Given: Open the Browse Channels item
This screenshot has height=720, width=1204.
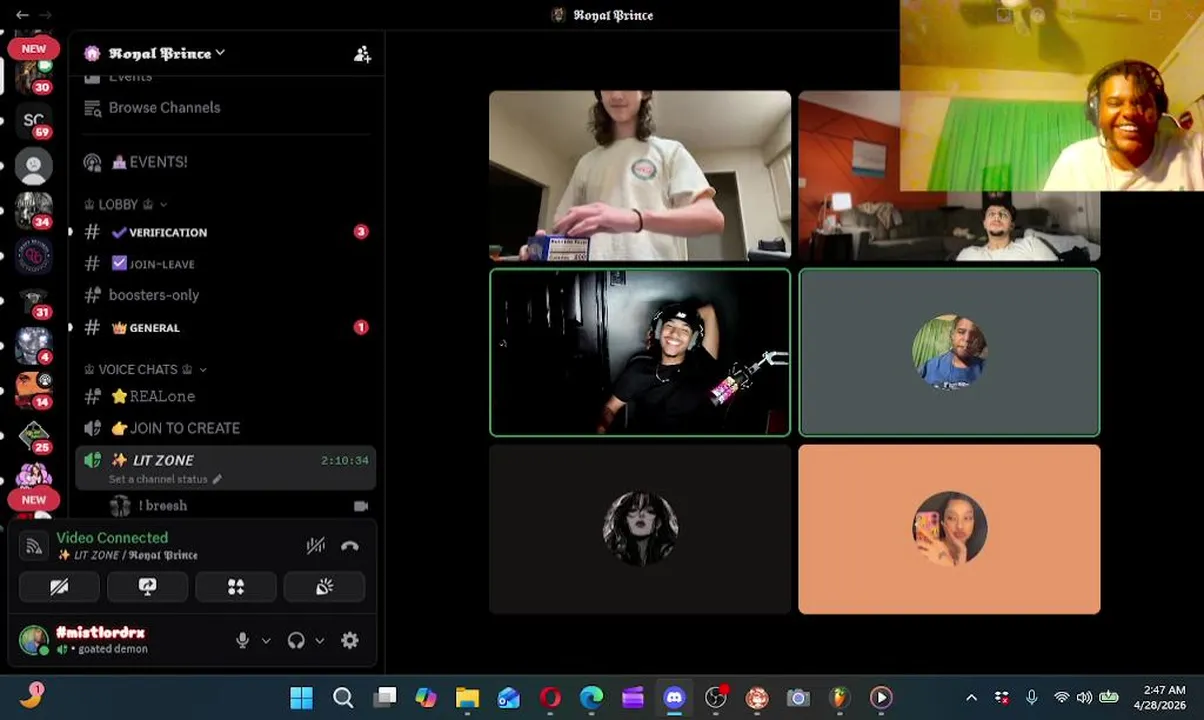Looking at the screenshot, I should [226, 107].
